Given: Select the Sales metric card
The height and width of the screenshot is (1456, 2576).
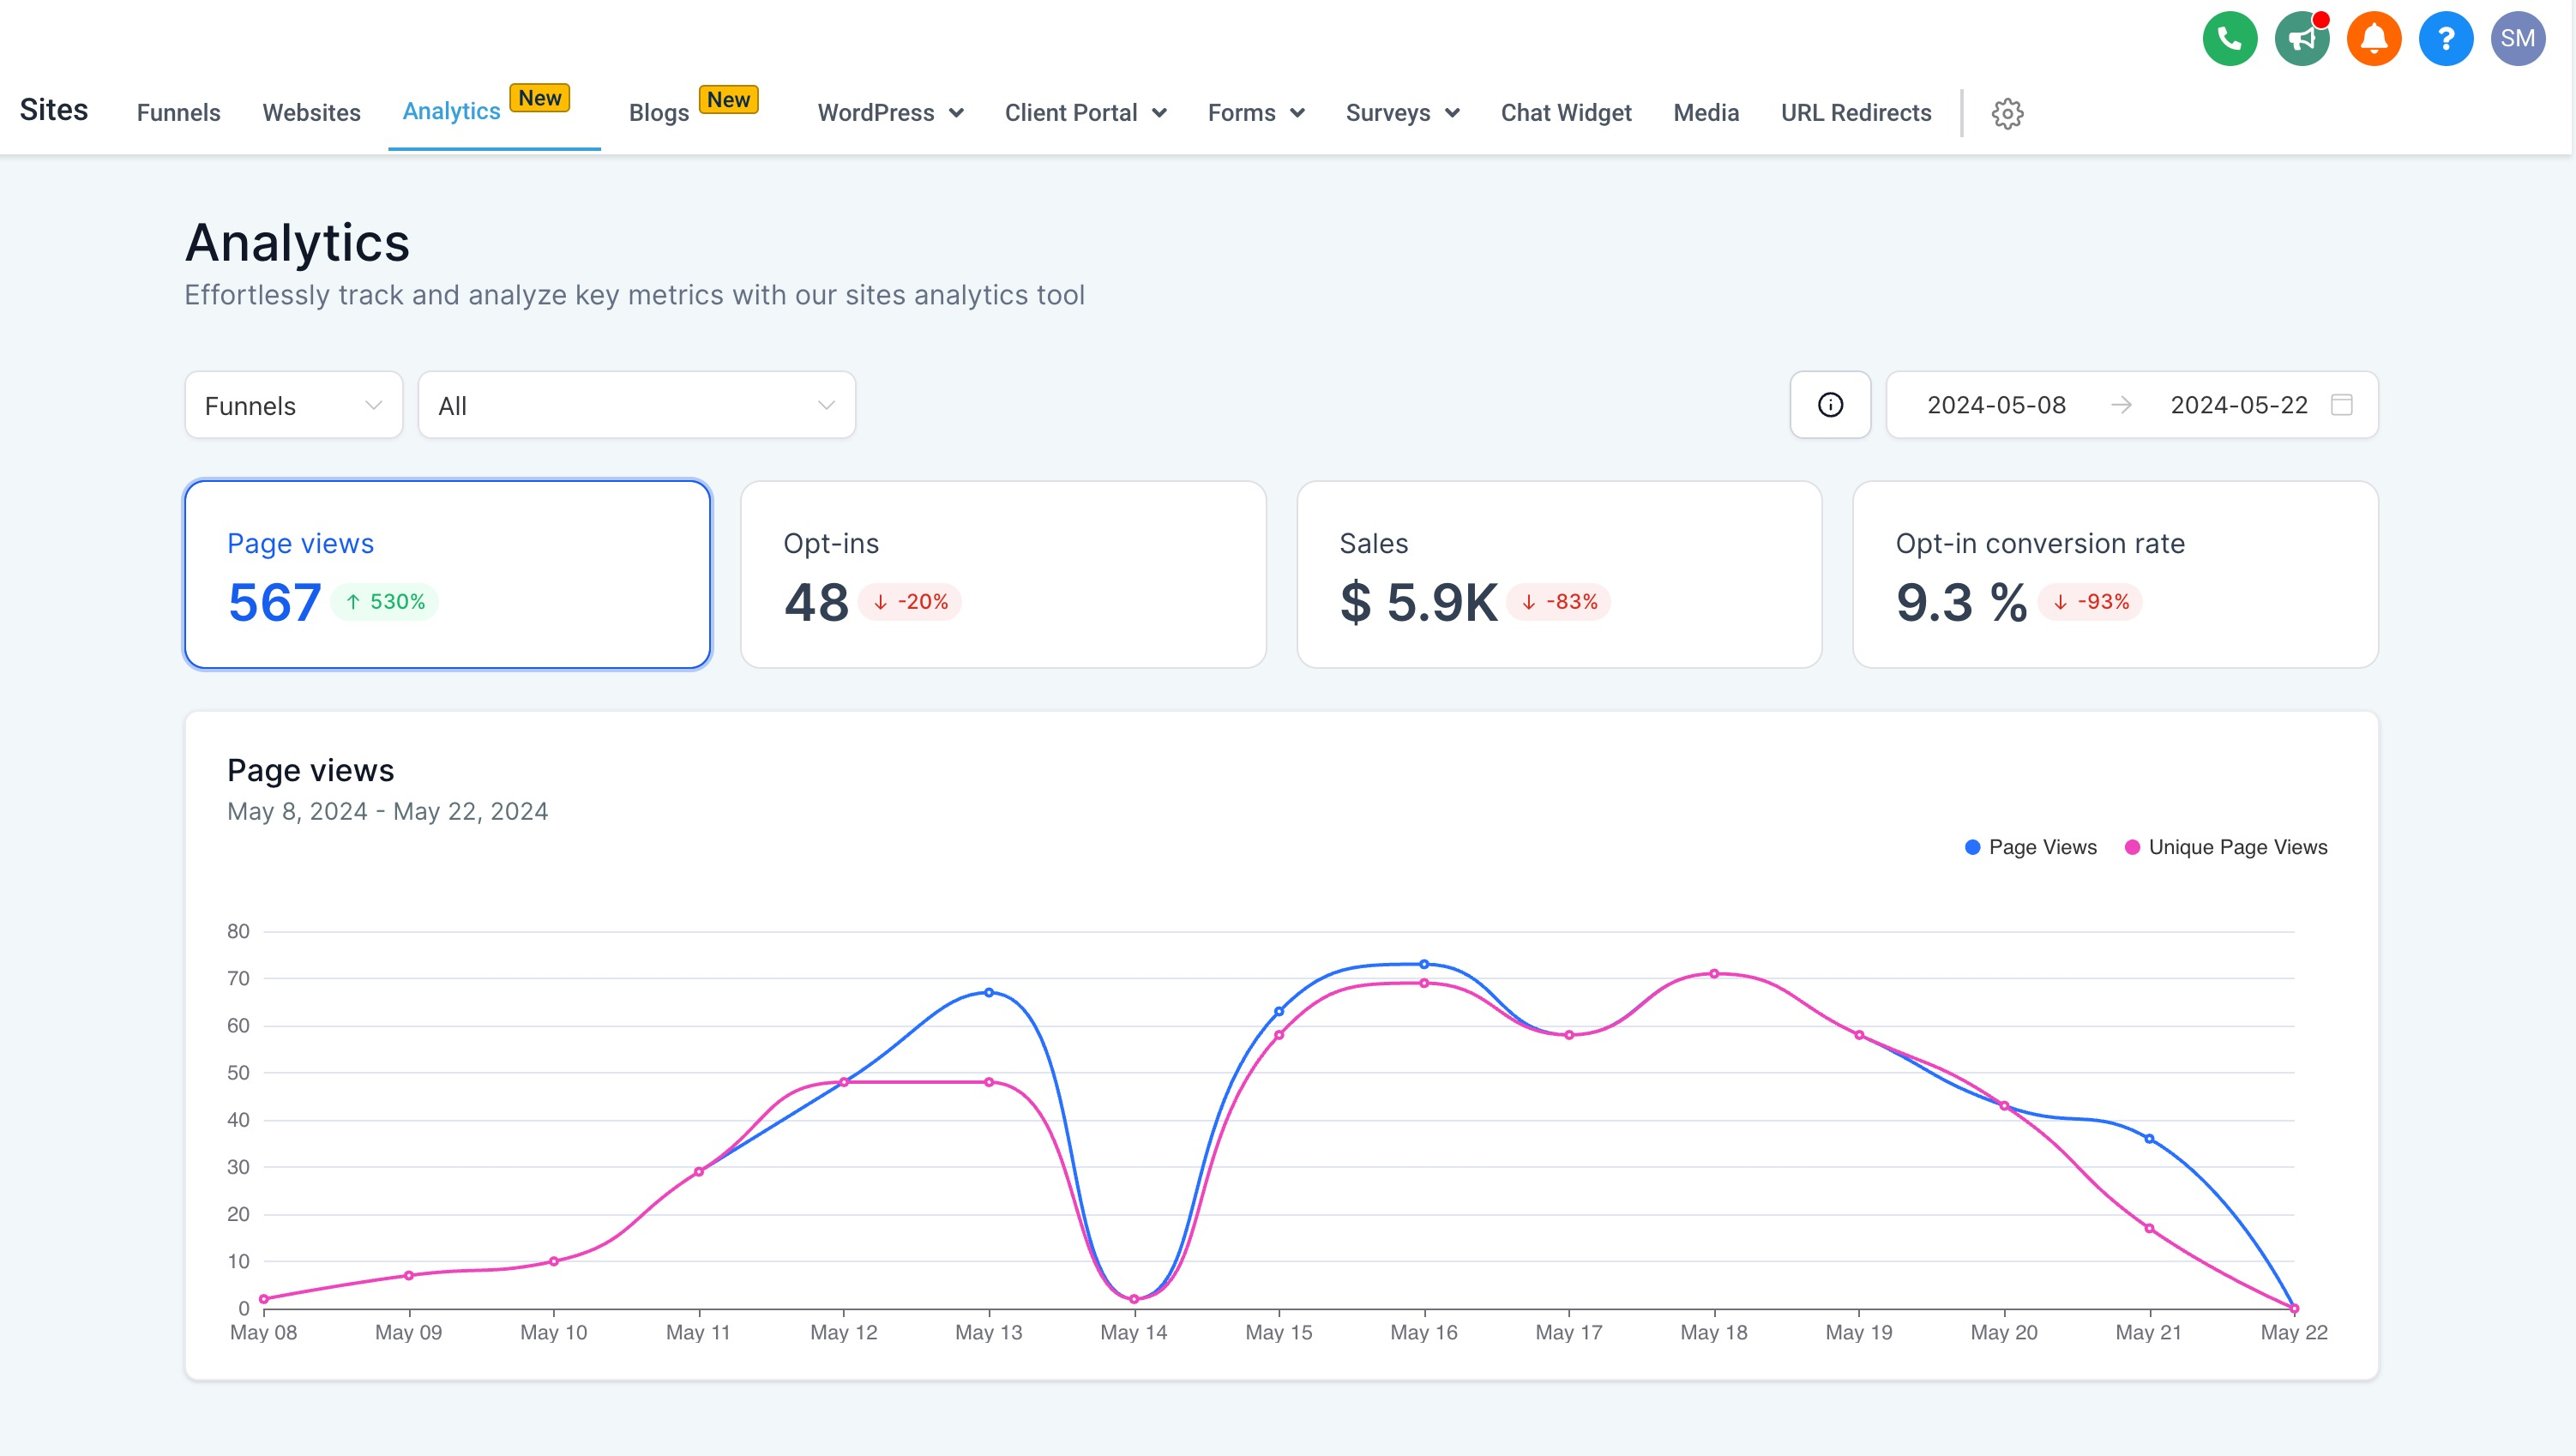Looking at the screenshot, I should tap(1558, 574).
